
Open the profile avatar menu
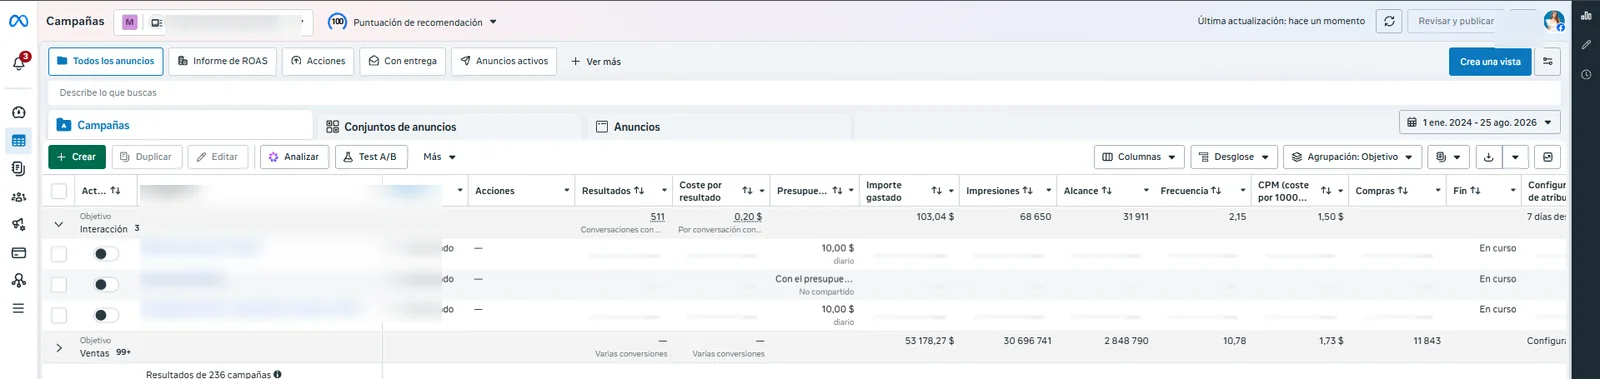[1553, 21]
